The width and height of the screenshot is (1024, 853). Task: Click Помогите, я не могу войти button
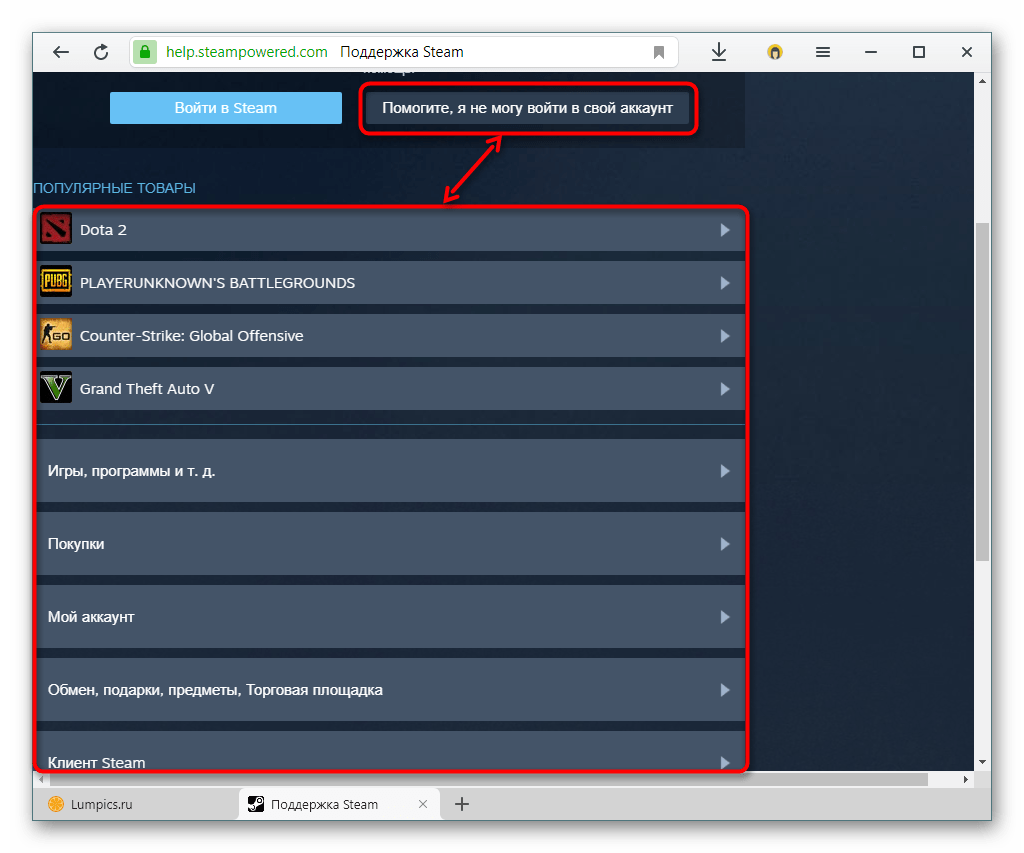click(527, 108)
